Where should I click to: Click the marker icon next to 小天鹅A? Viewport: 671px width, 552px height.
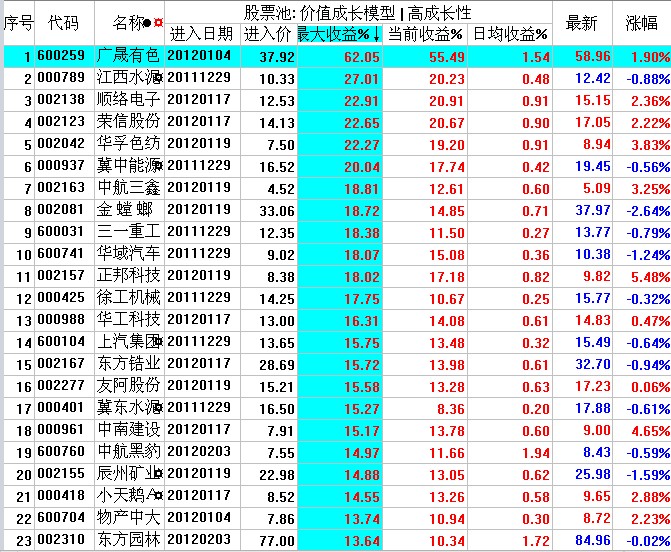coord(159,496)
